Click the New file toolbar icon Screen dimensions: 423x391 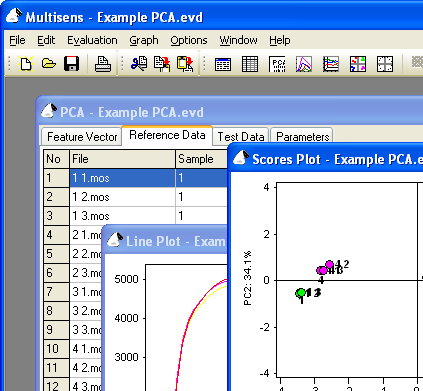26,64
